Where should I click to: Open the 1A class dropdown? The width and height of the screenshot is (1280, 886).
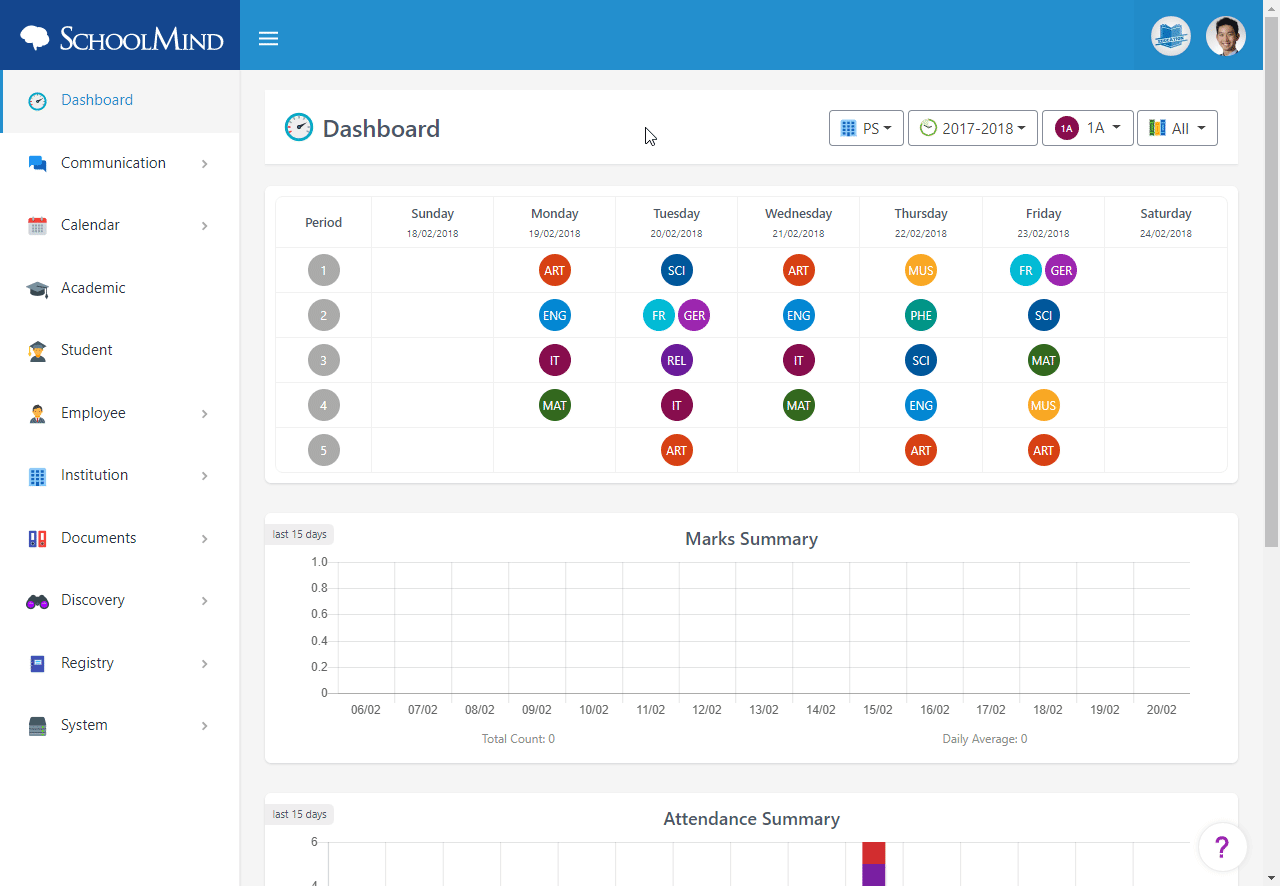click(x=1087, y=128)
